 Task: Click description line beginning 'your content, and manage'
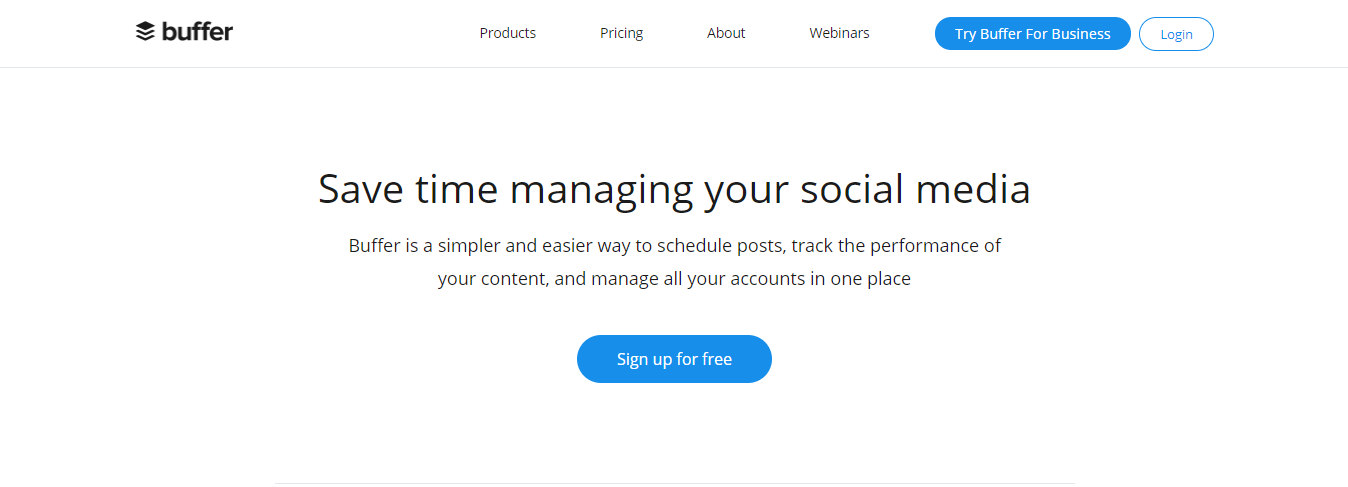[674, 279]
